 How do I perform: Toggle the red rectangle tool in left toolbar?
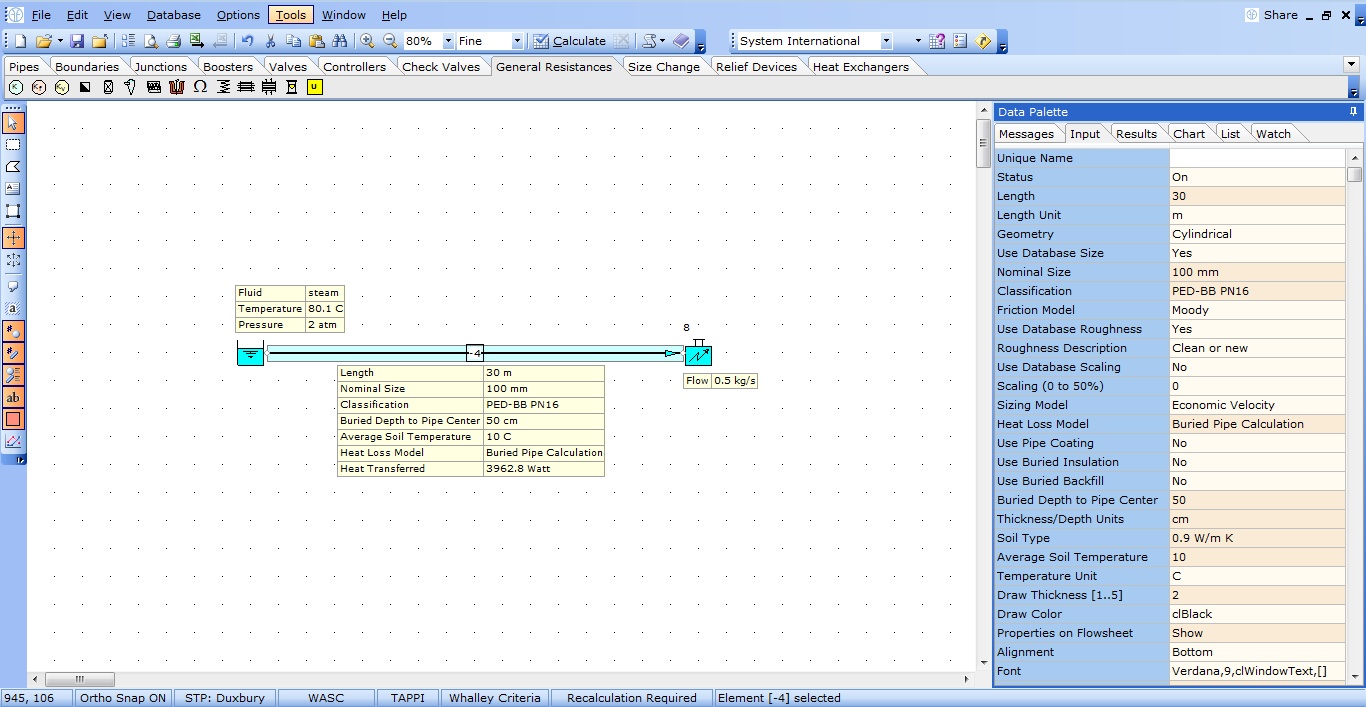13,419
